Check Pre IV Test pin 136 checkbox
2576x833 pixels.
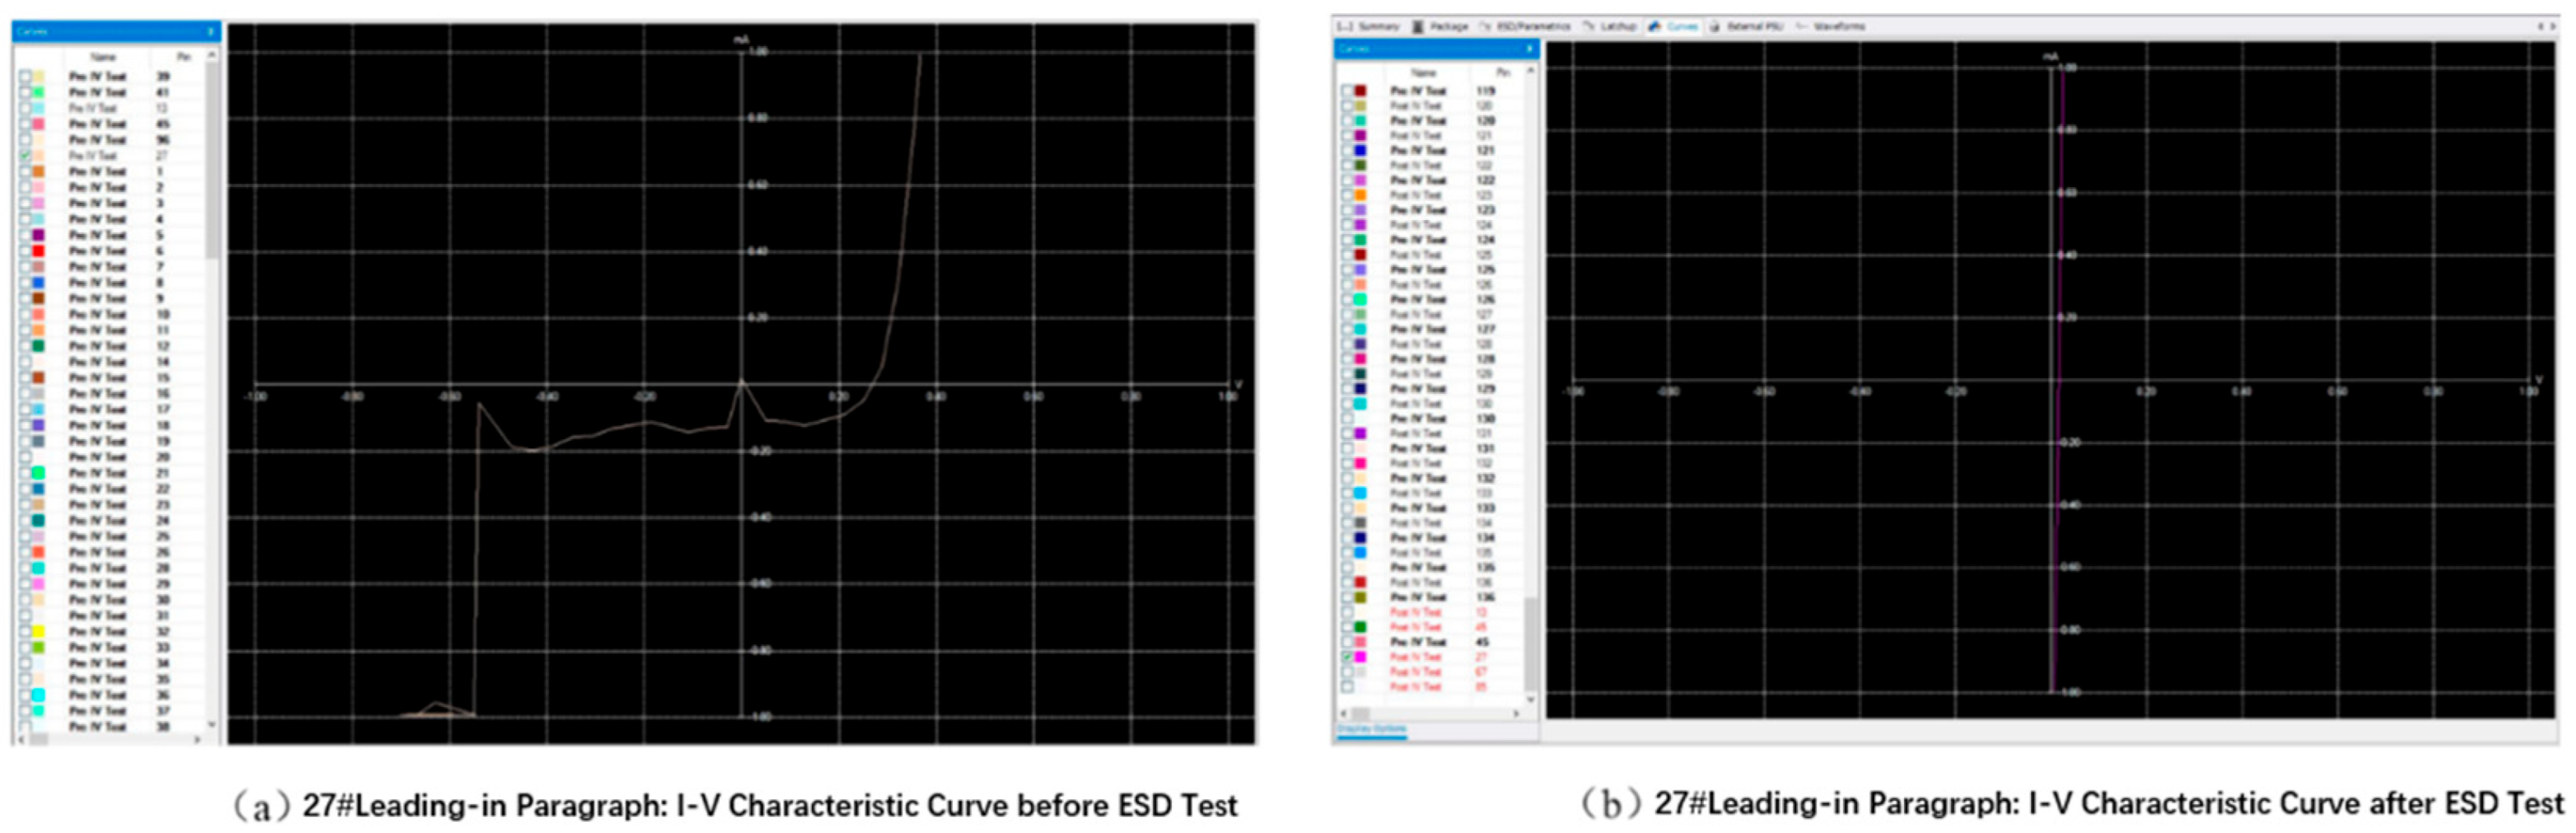coord(1347,597)
